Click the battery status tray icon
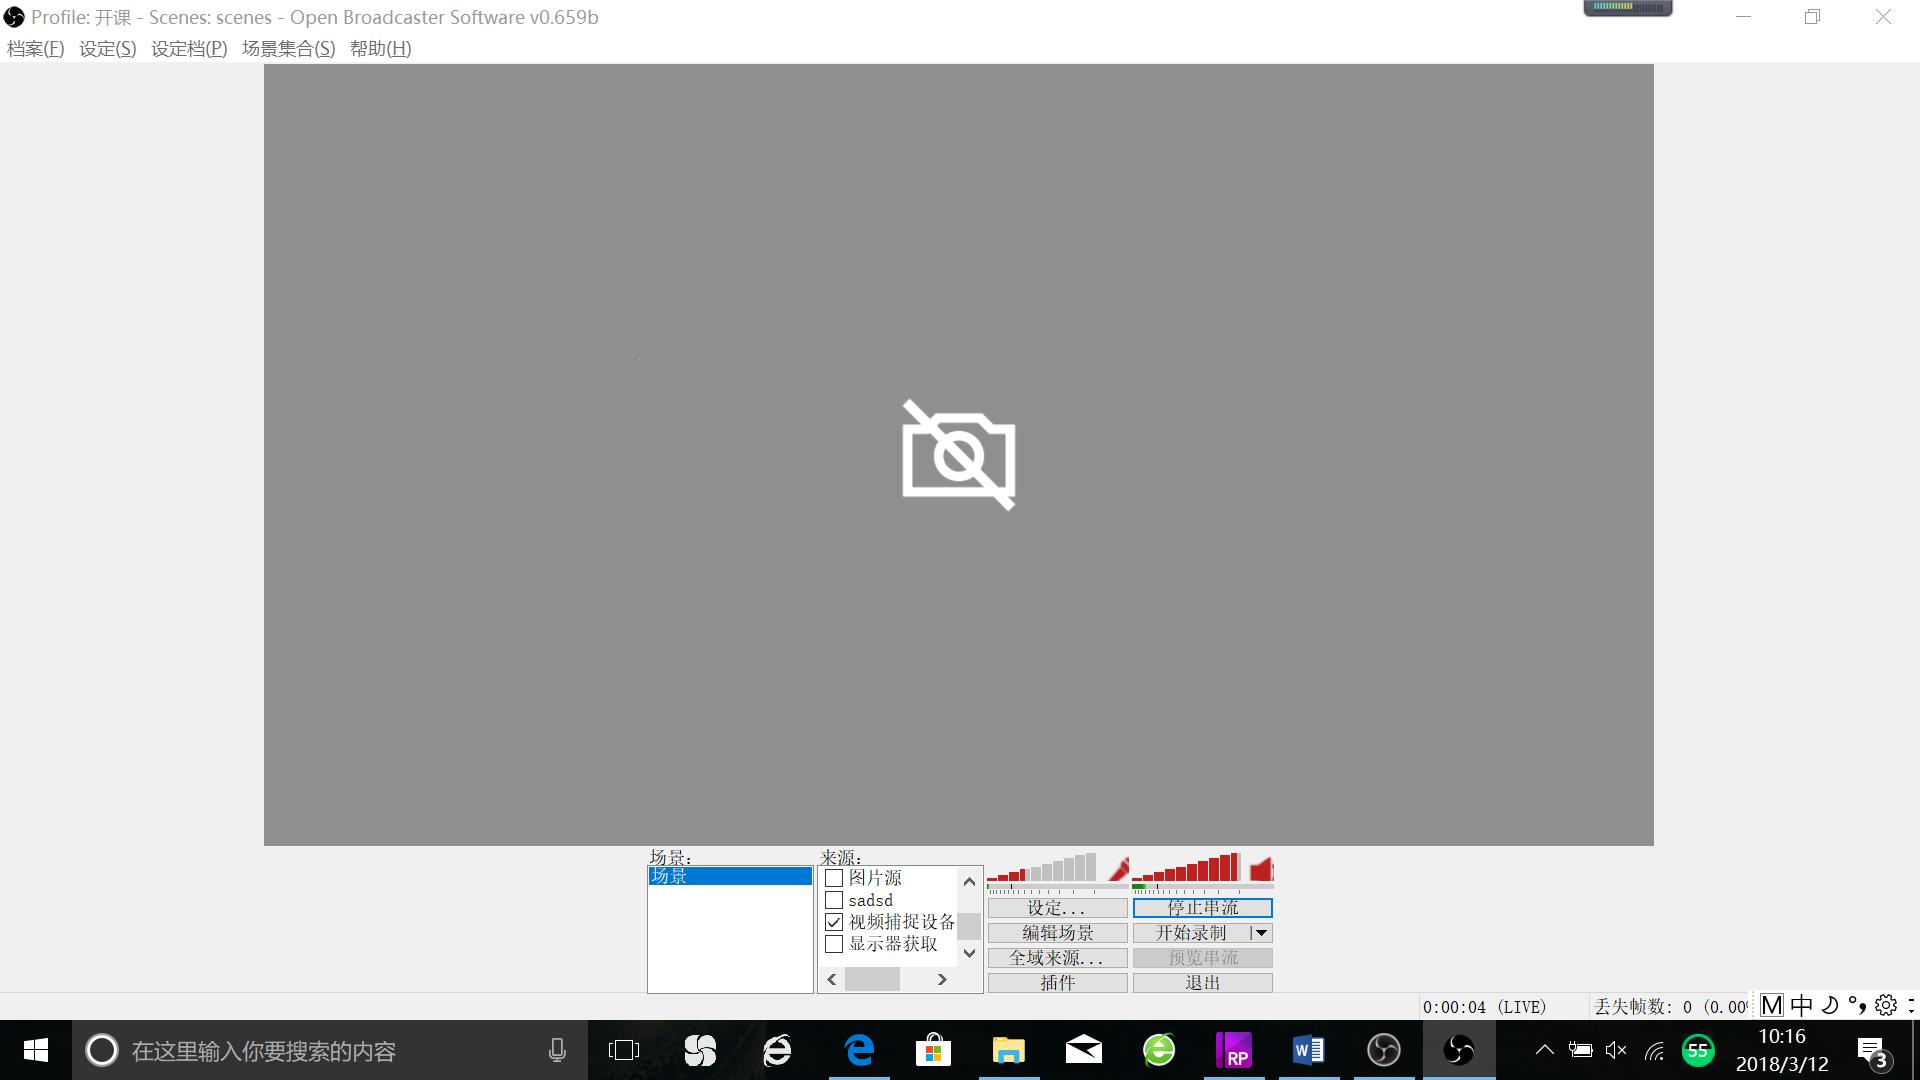This screenshot has height=1080, width=1920. click(x=1580, y=1050)
